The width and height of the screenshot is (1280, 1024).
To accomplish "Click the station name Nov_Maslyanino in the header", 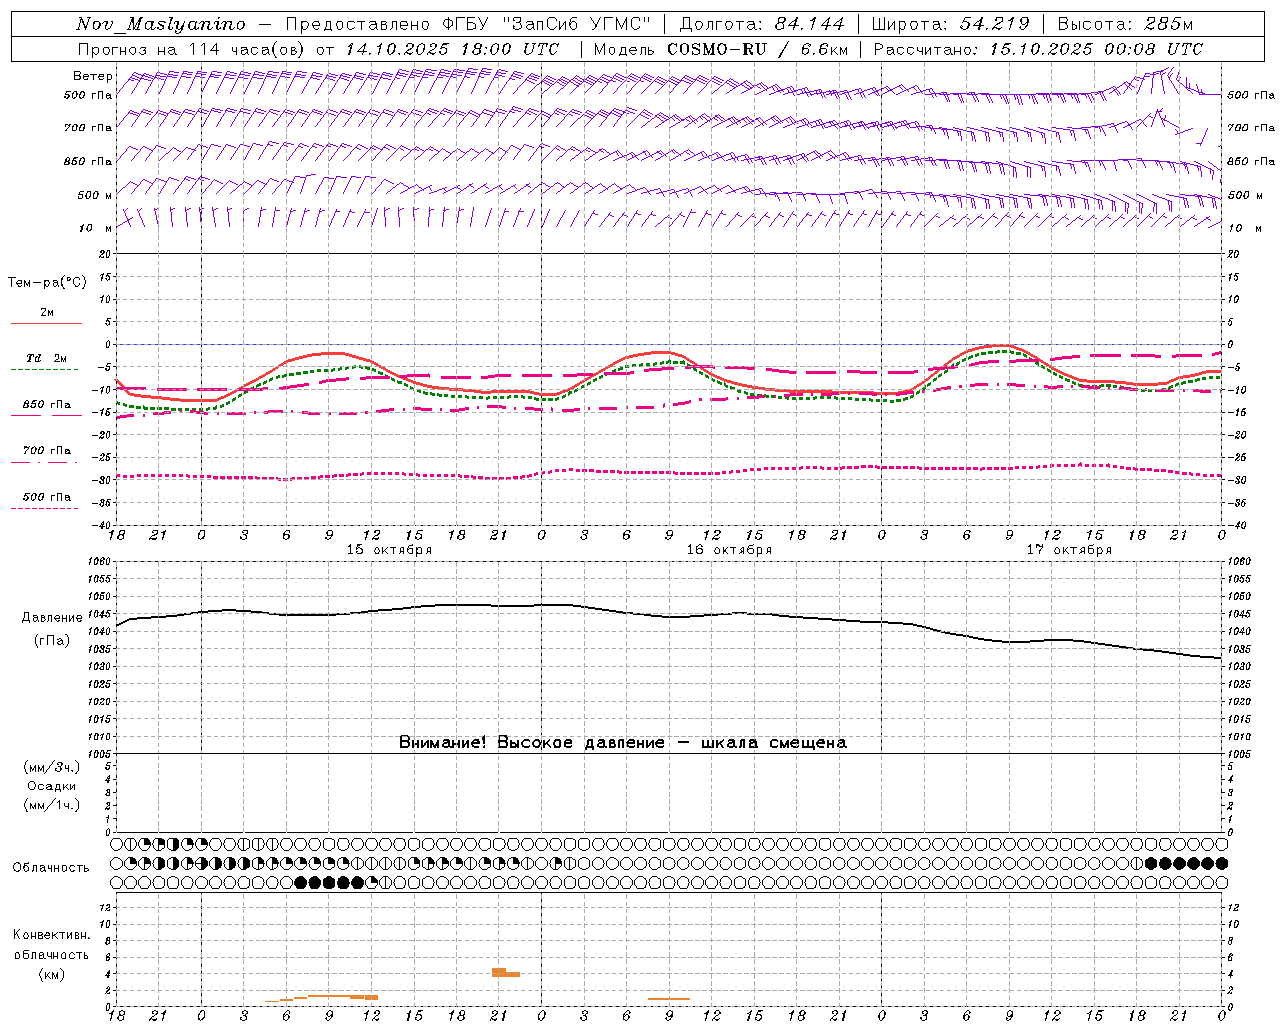I will [x=161, y=24].
